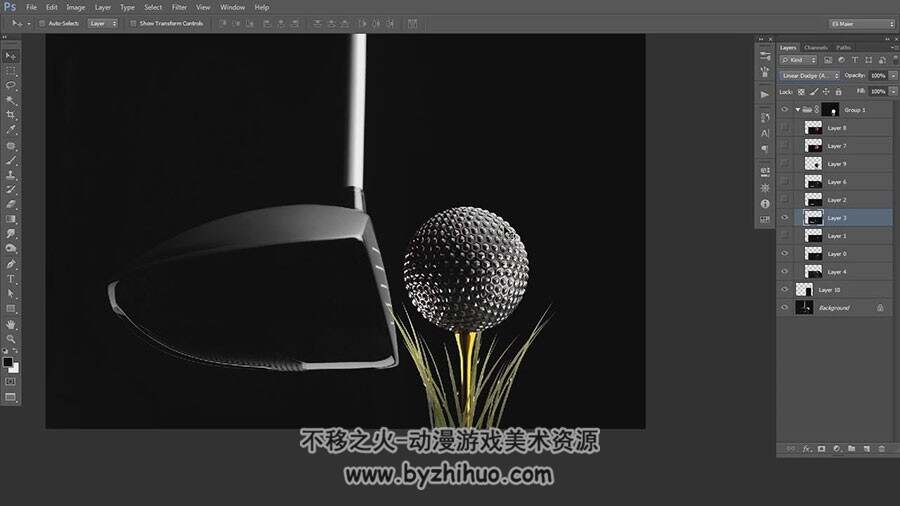Hide Group 1 via eye icon
Image resolution: width=900 pixels, height=506 pixels.
[x=785, y=110]
